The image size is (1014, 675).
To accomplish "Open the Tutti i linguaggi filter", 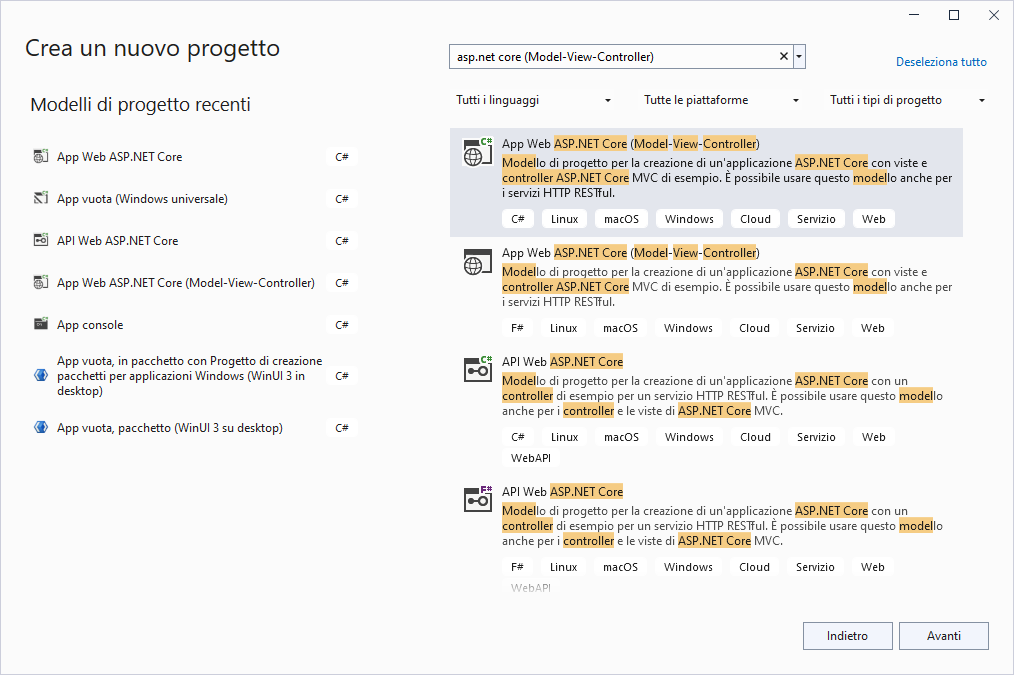I will [x=533, y=100].
